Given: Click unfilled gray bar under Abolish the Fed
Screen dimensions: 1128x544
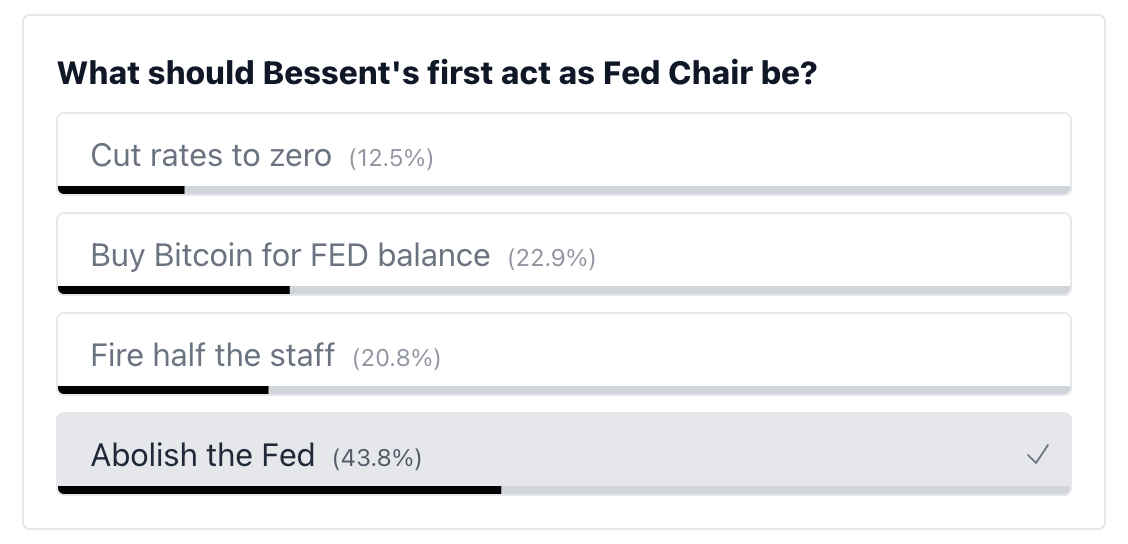Looking at the screenshot, I should (x=785, y=489).
